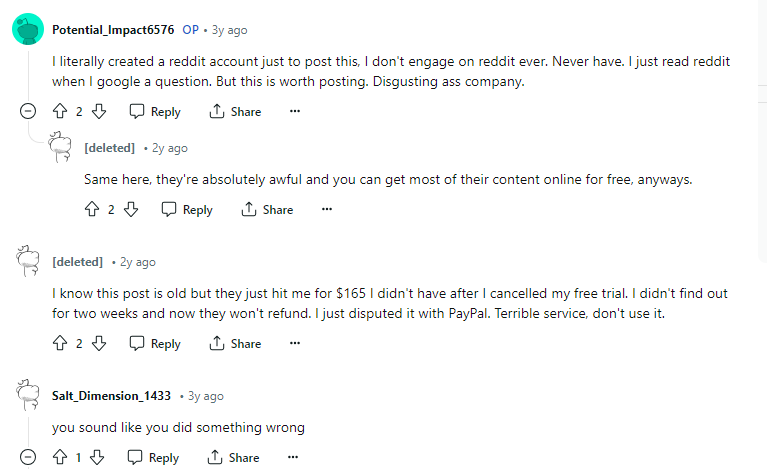Downvote the $165 free trial comment
The width and height of the screenshot is (767, 469).
(99, 343)
